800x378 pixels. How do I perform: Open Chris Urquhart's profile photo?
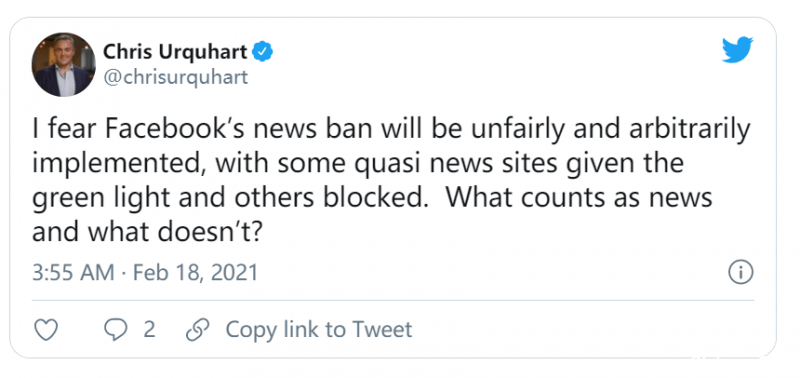coord(64,64)
